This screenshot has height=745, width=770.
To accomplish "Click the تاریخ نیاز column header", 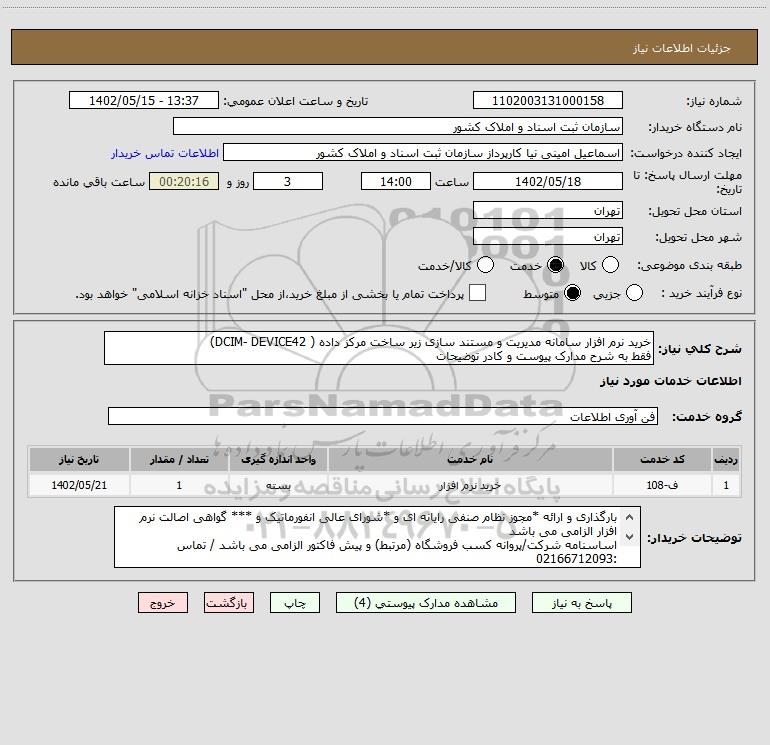I will (x=79, y=460).
